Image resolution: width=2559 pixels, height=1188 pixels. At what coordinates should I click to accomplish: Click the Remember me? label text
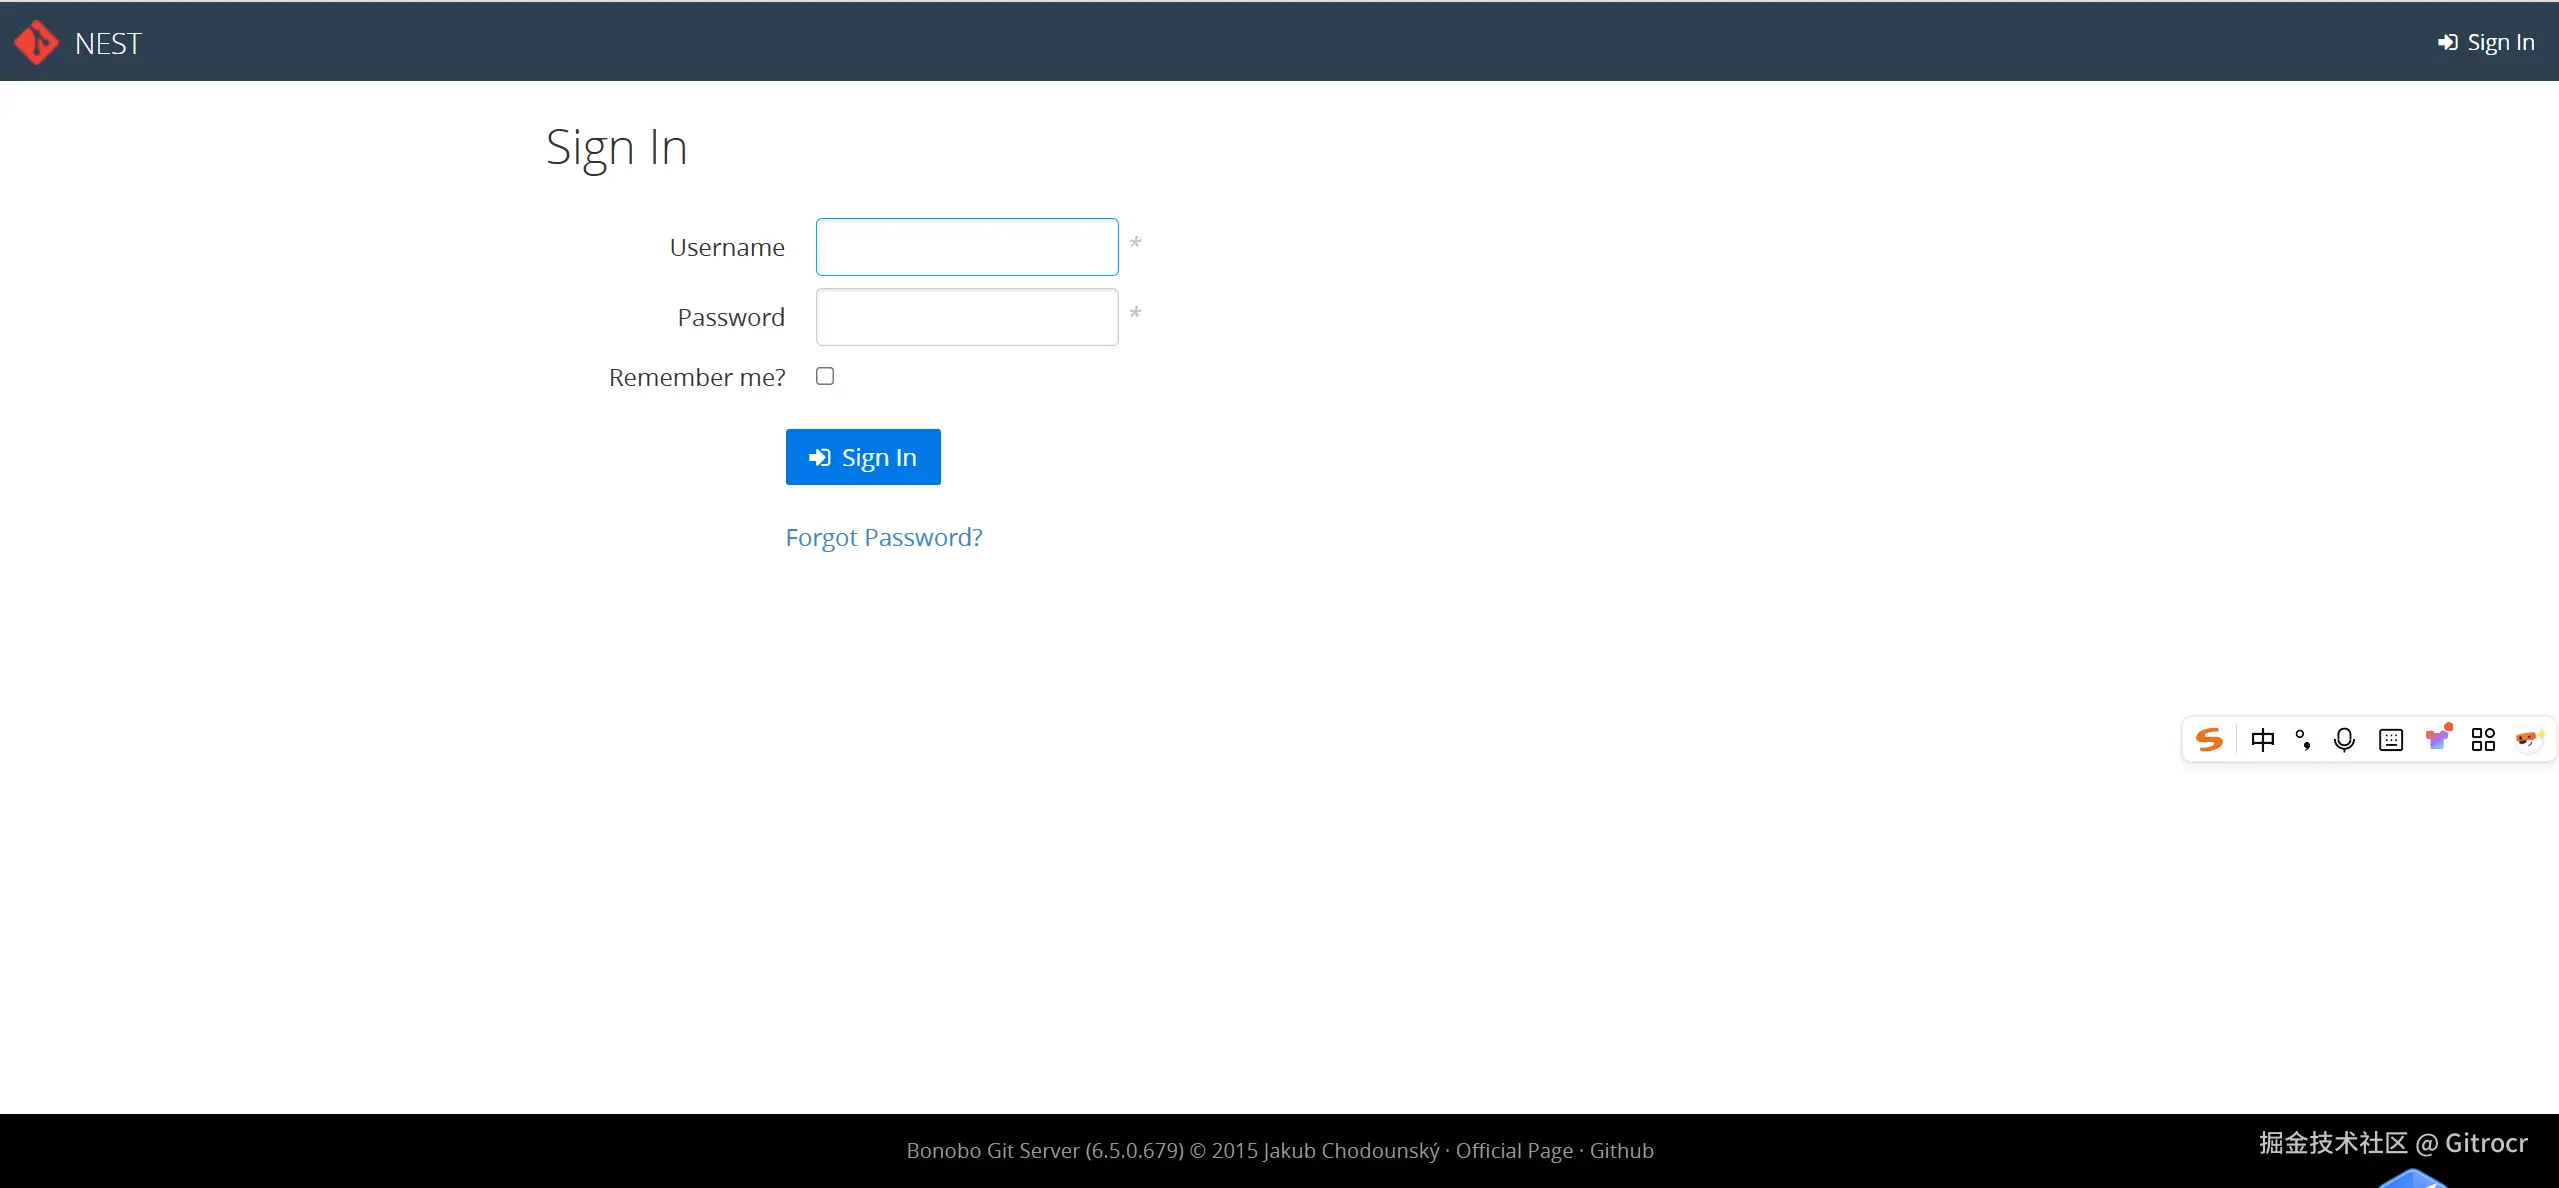tap(697, 377)
